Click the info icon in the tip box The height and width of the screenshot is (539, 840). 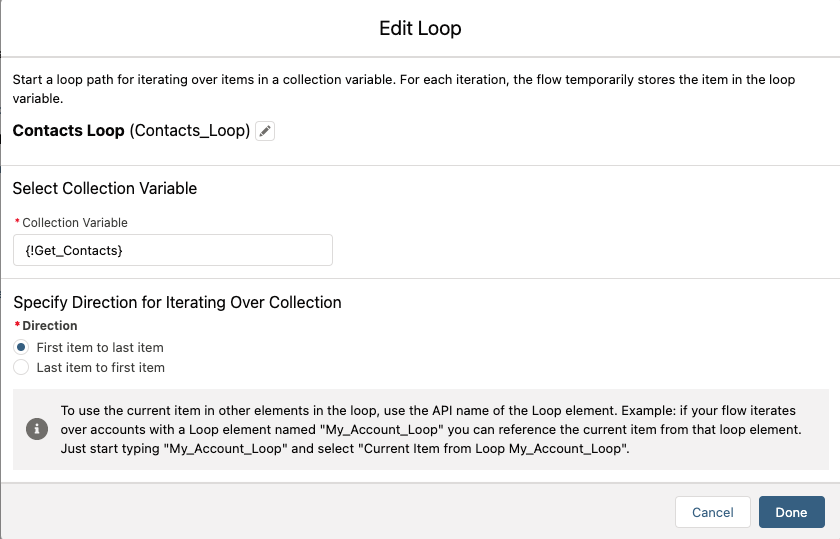pos(37,428)
